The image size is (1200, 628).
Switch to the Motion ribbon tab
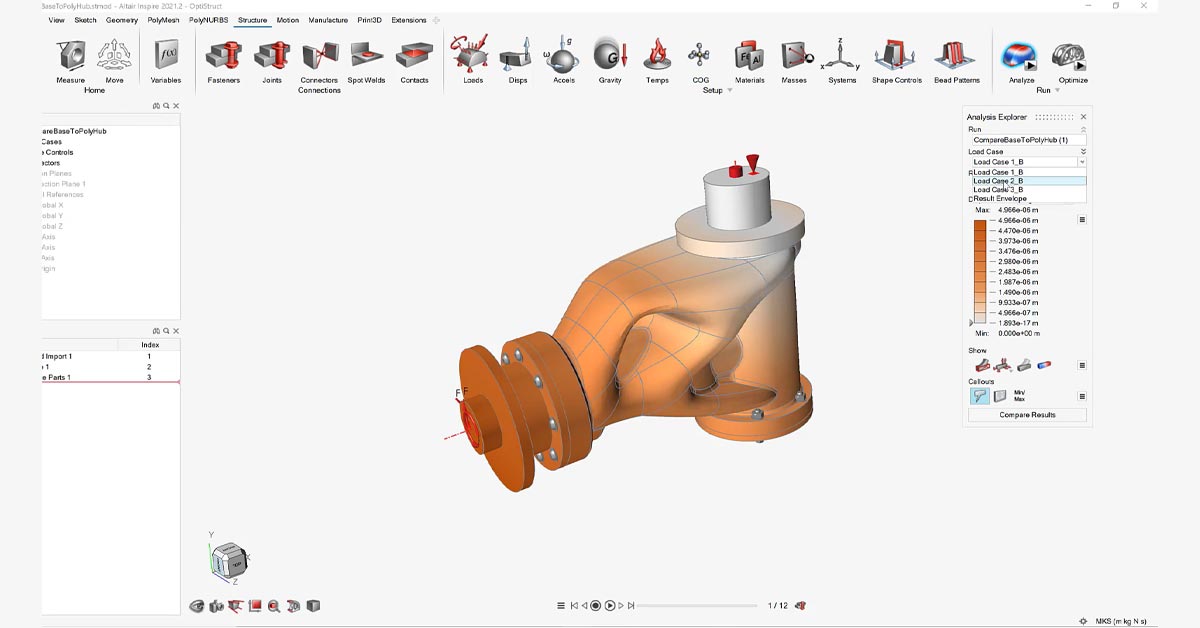[x=287, y=20]
